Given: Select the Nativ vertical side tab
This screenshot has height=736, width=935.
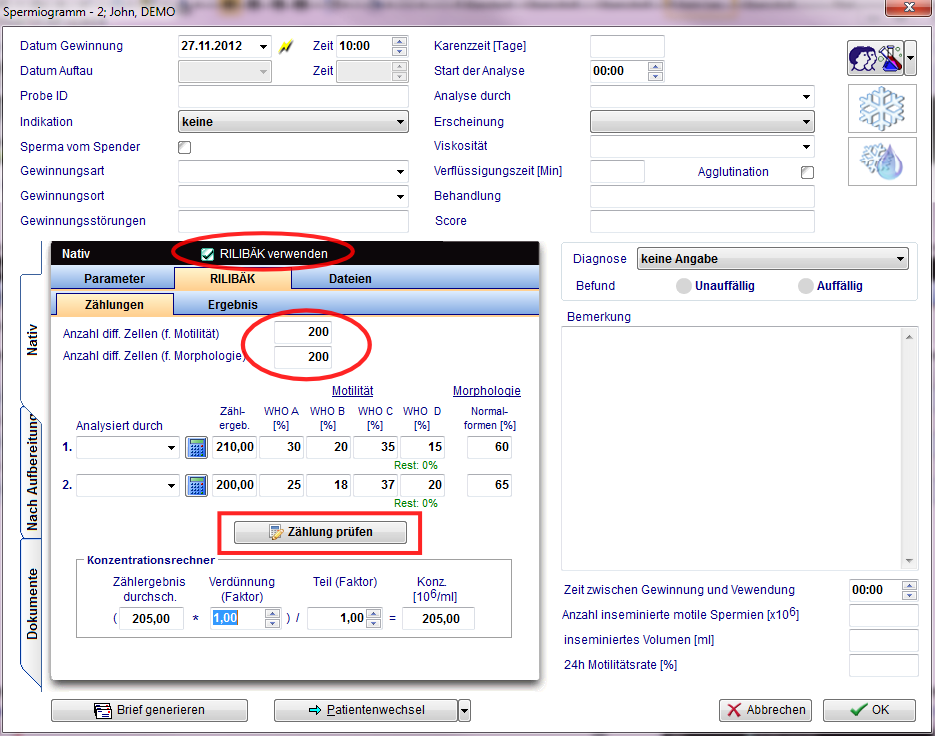Looking at the screenshot, I should (32, 340).
